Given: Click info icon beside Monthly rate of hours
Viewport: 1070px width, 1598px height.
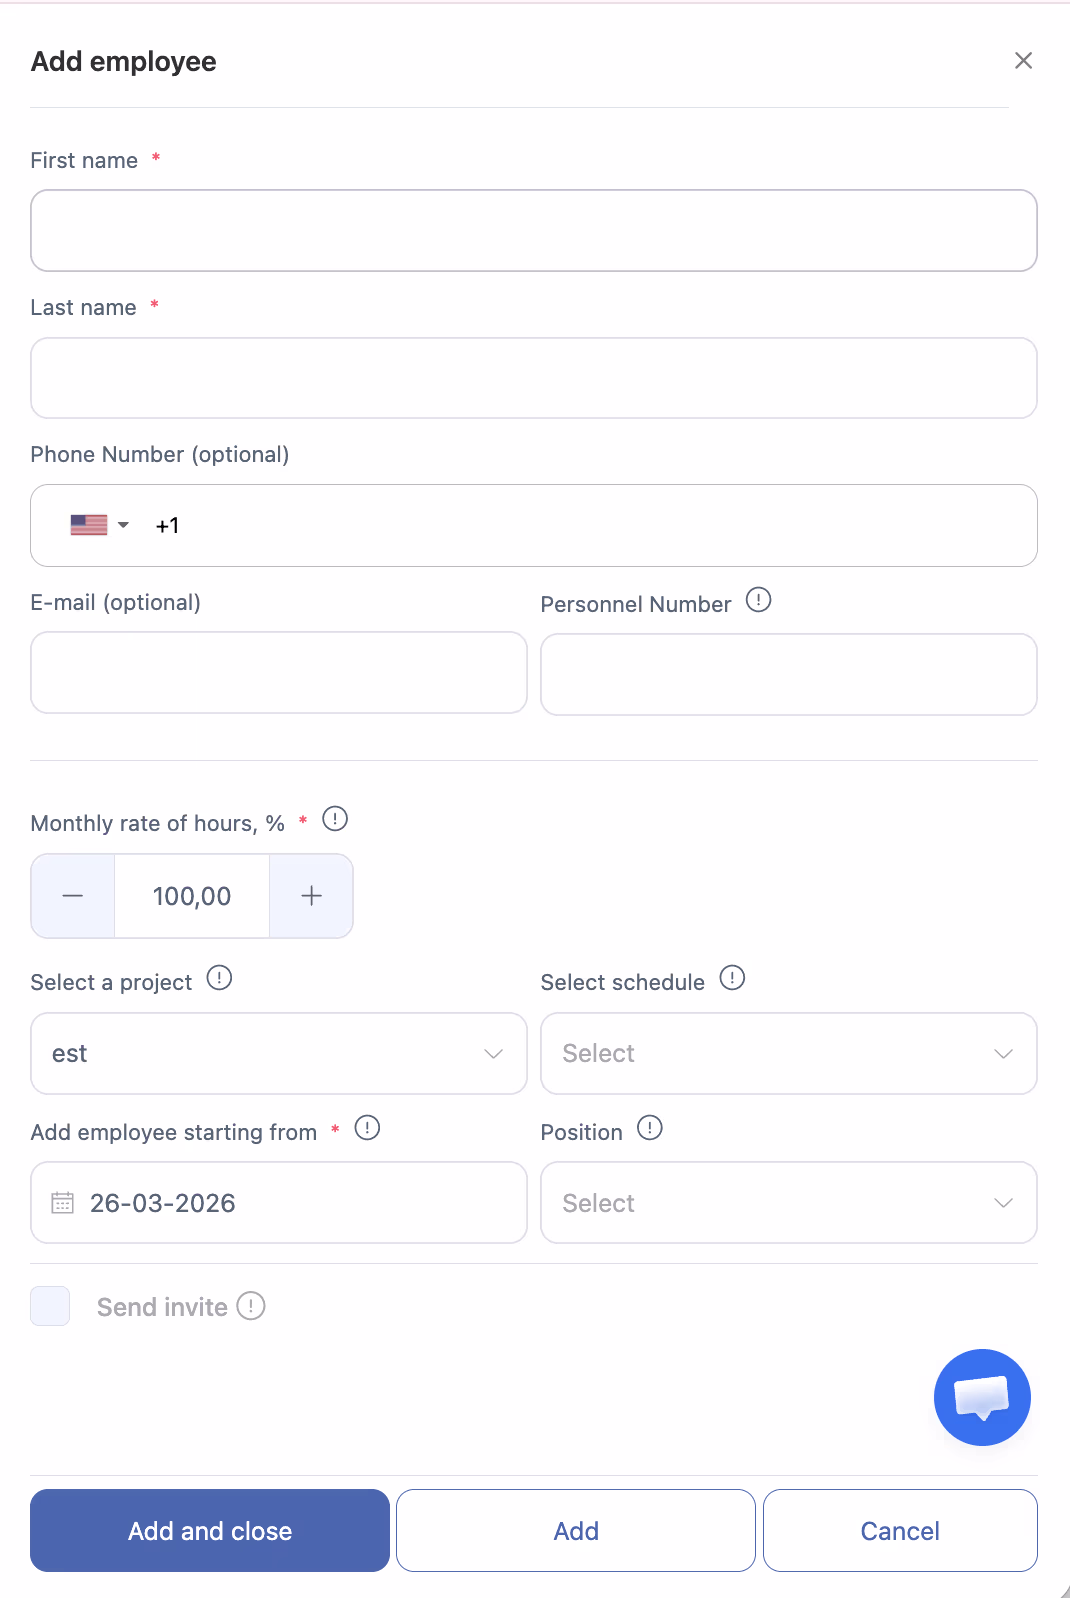Looking at the screenshot, I should point(335,819).
